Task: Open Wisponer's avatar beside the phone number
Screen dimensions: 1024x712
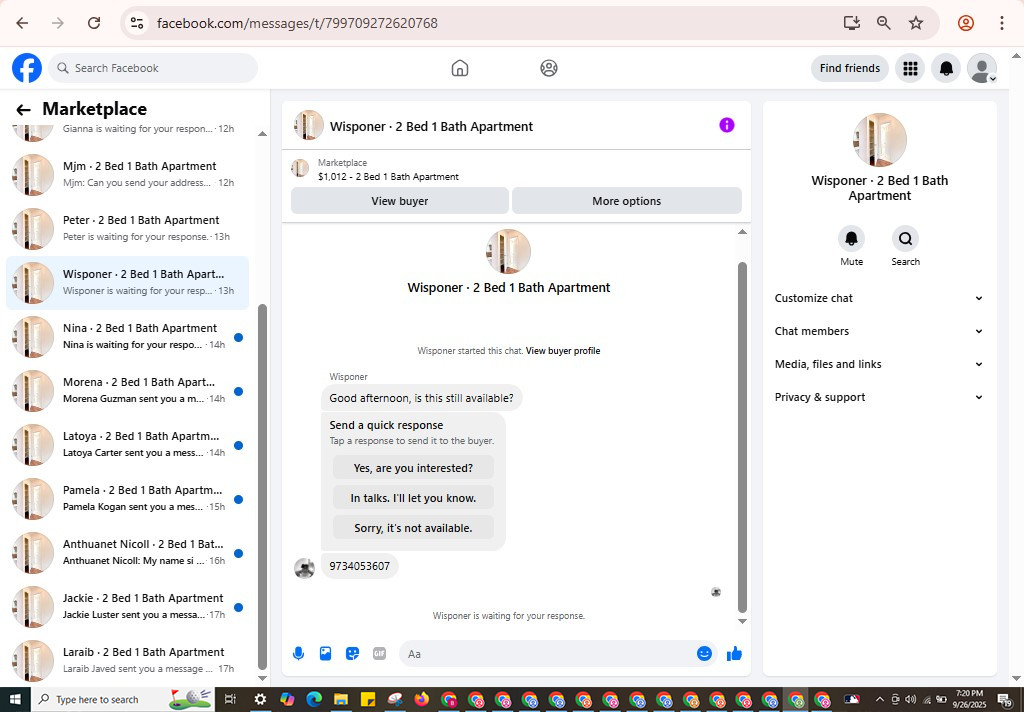Action: 304,568
